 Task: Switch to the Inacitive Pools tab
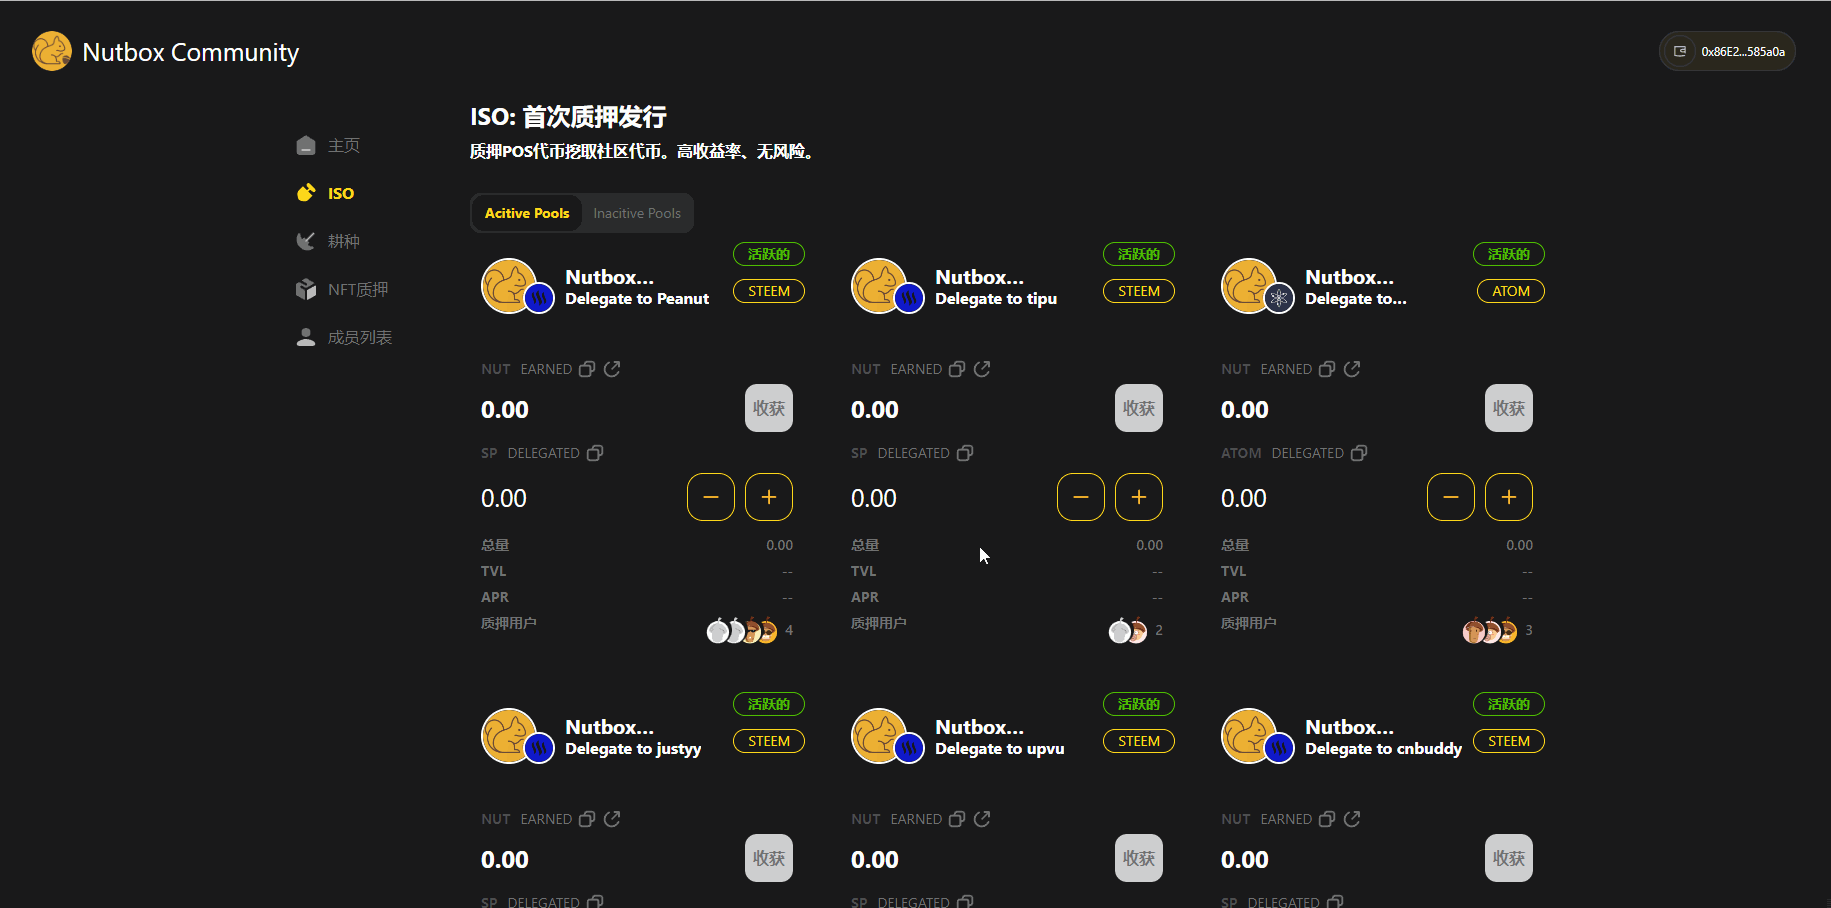point(636,213)
